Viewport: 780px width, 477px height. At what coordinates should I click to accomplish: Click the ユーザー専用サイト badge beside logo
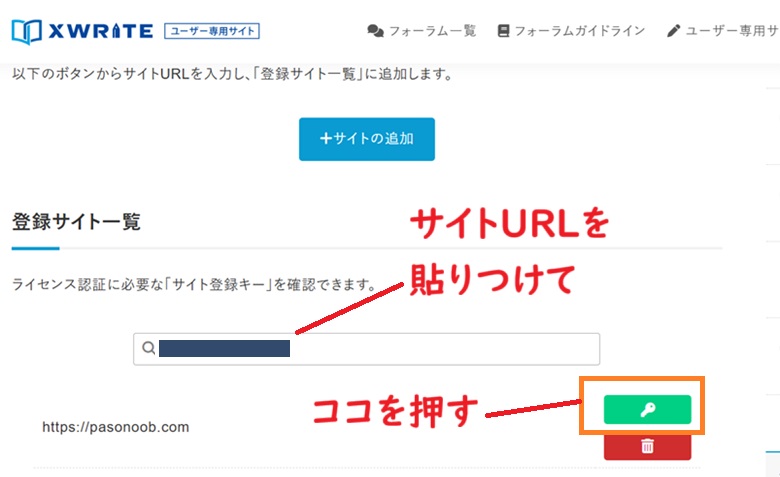[212, 31]
